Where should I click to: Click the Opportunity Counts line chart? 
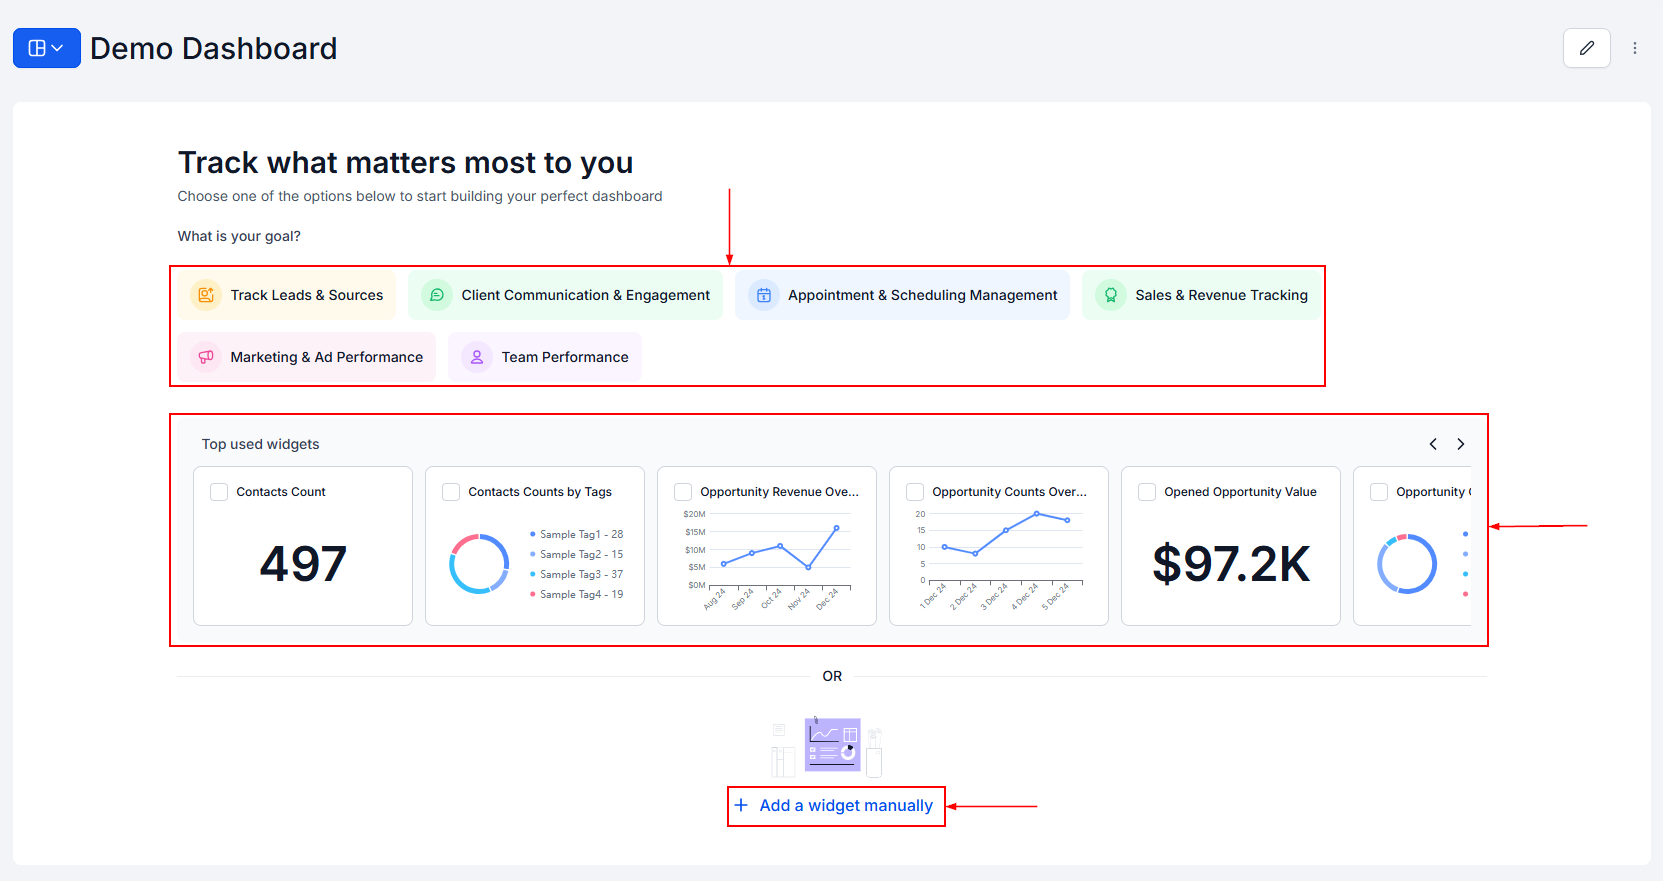click(x=1000, y=561)
